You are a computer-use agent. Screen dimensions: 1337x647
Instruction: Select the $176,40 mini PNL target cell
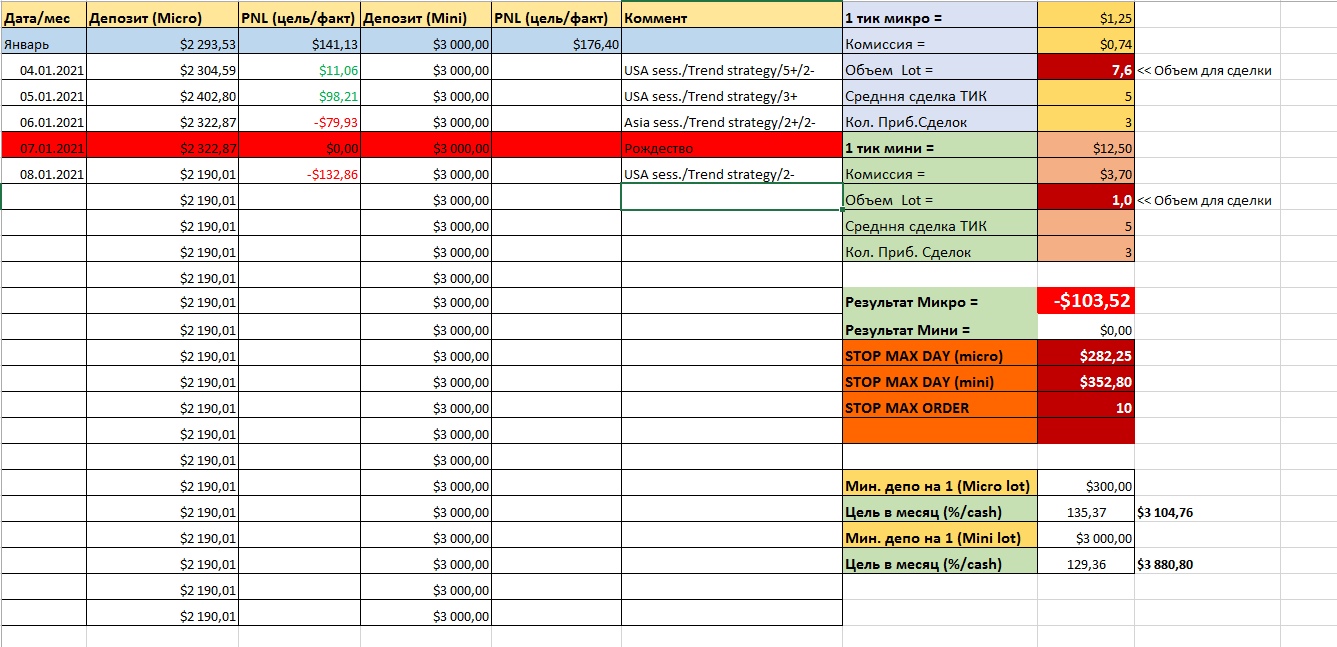coord(556,44)
